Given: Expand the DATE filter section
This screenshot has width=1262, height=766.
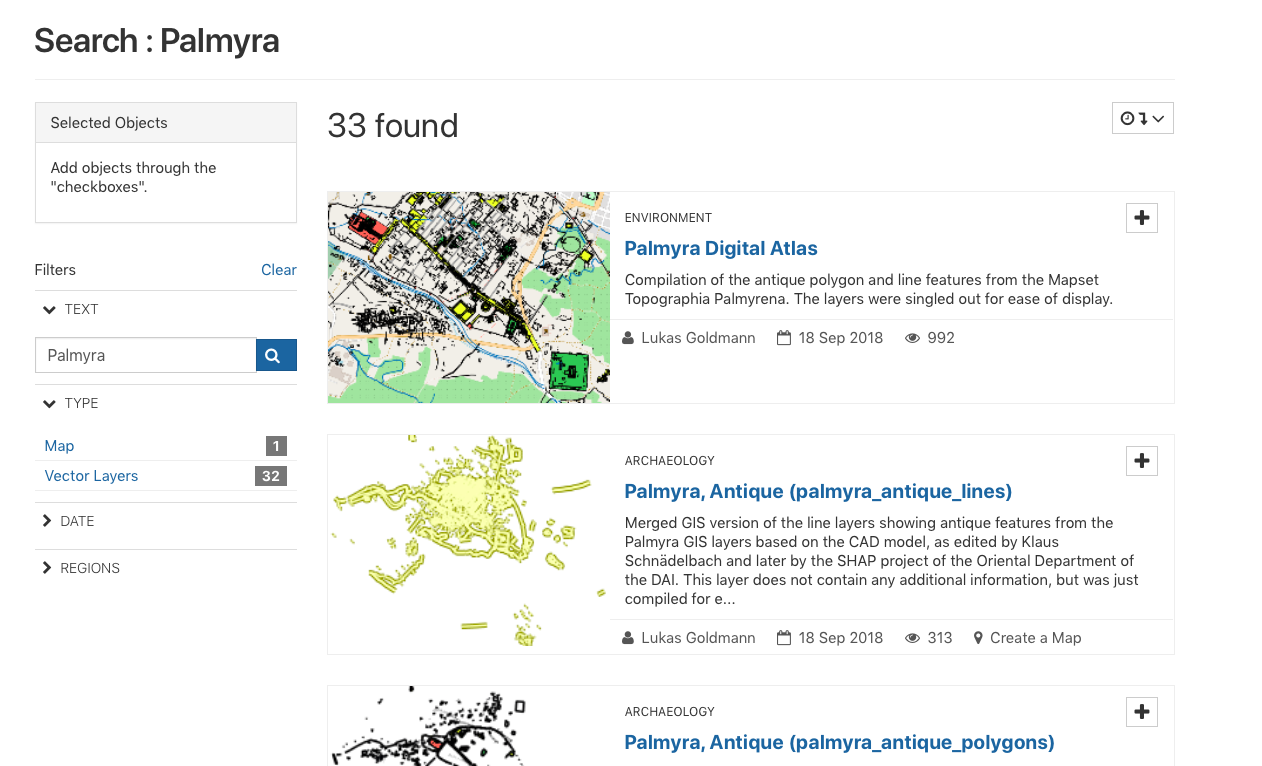Looking at the screenshot, I should [x=68, y=521].
